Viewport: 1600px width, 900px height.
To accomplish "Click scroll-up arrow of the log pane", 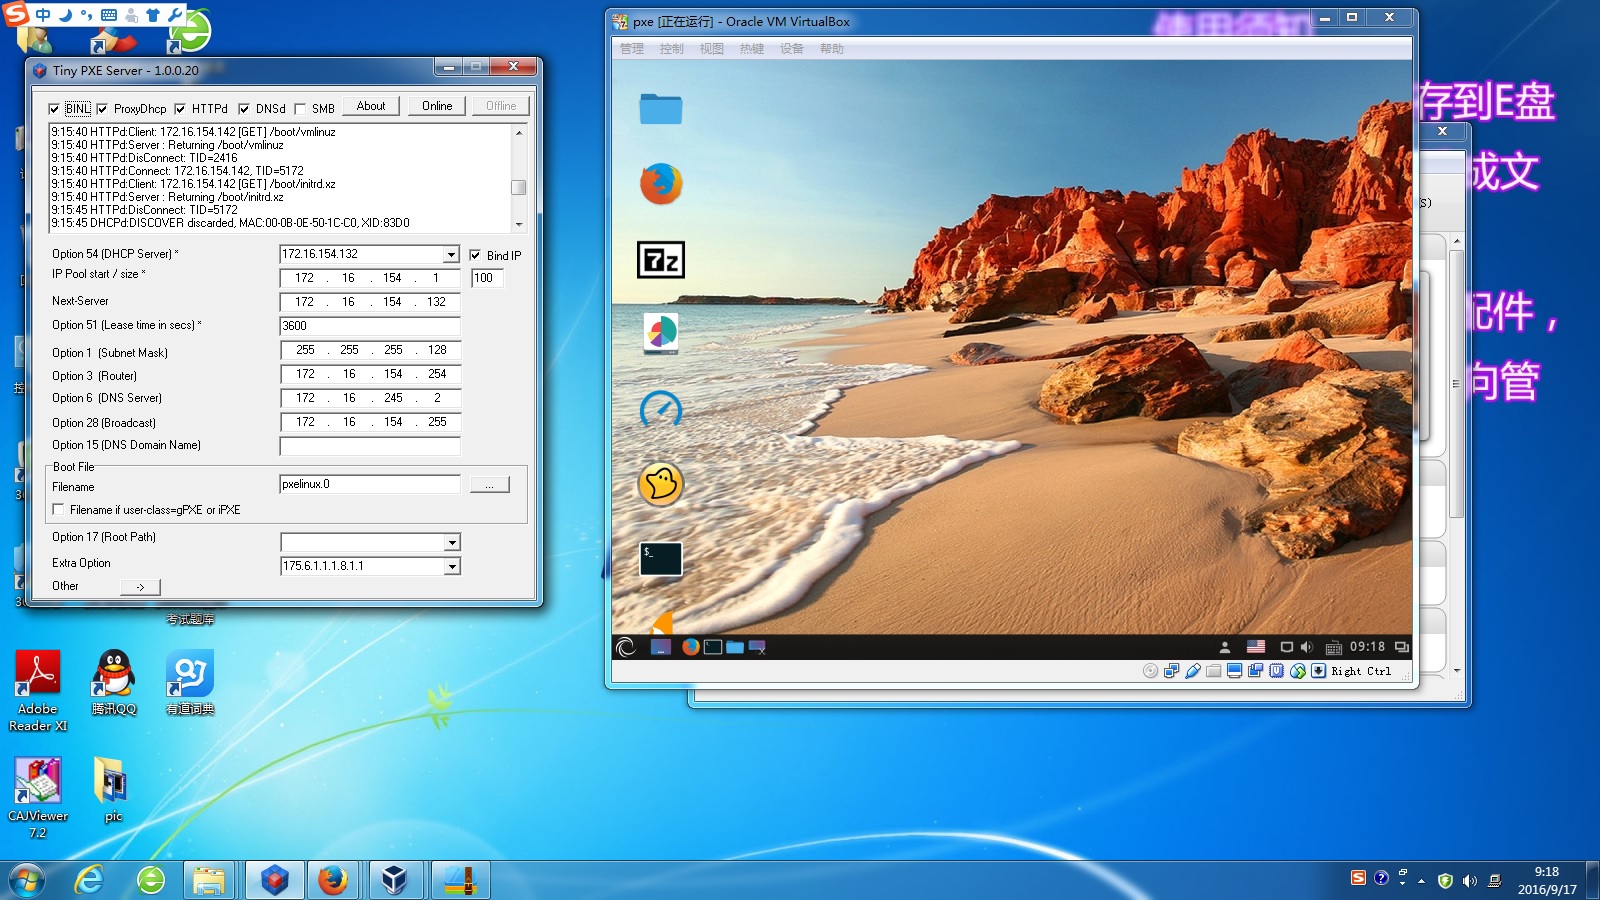I will (x=518, y=132).
